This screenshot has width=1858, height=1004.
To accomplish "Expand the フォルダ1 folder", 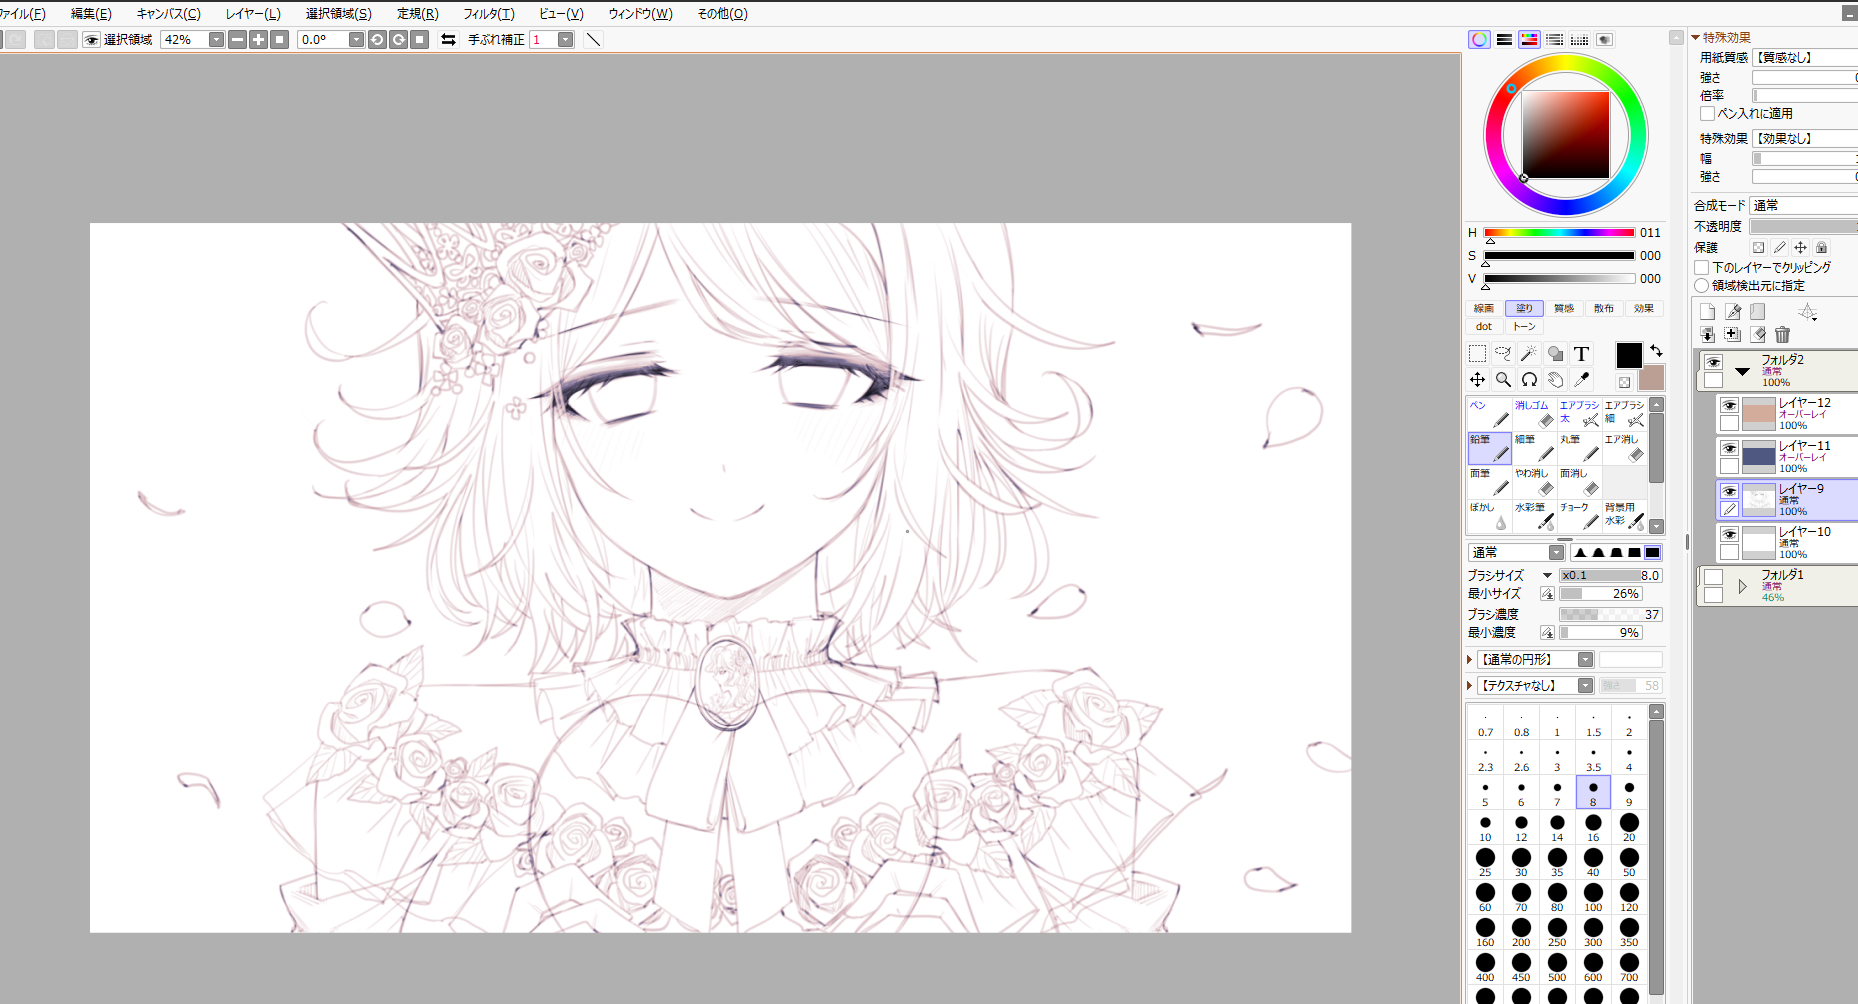I will coord(1742,586).
